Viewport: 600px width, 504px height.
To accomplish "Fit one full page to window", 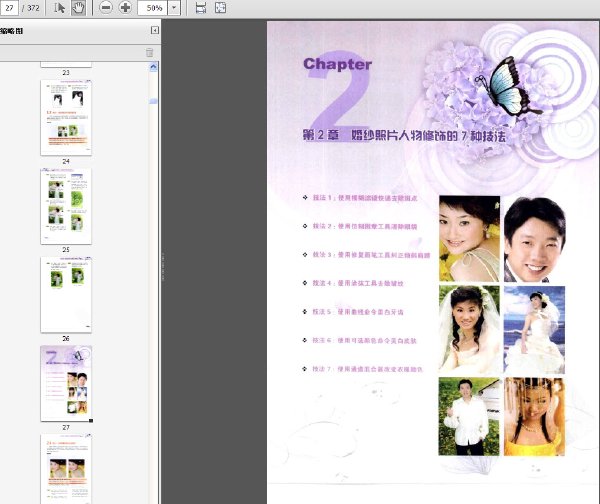I will 220,8.
